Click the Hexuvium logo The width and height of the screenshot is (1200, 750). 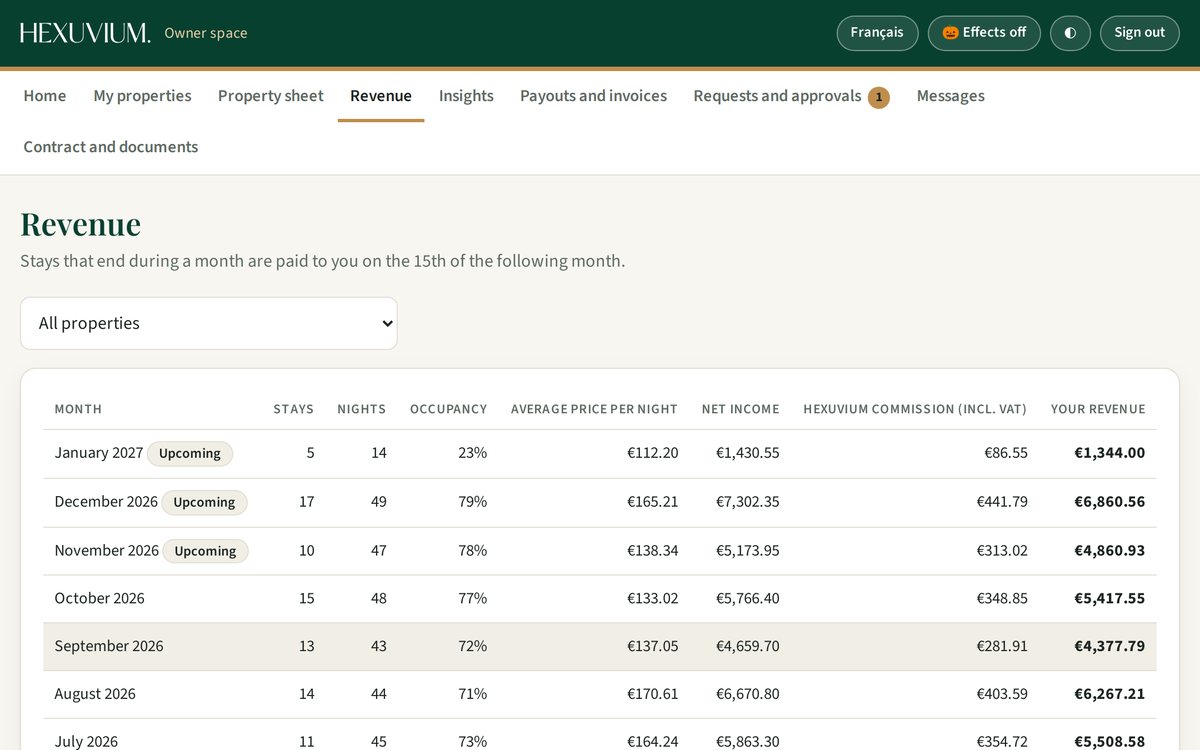(85, 33)
